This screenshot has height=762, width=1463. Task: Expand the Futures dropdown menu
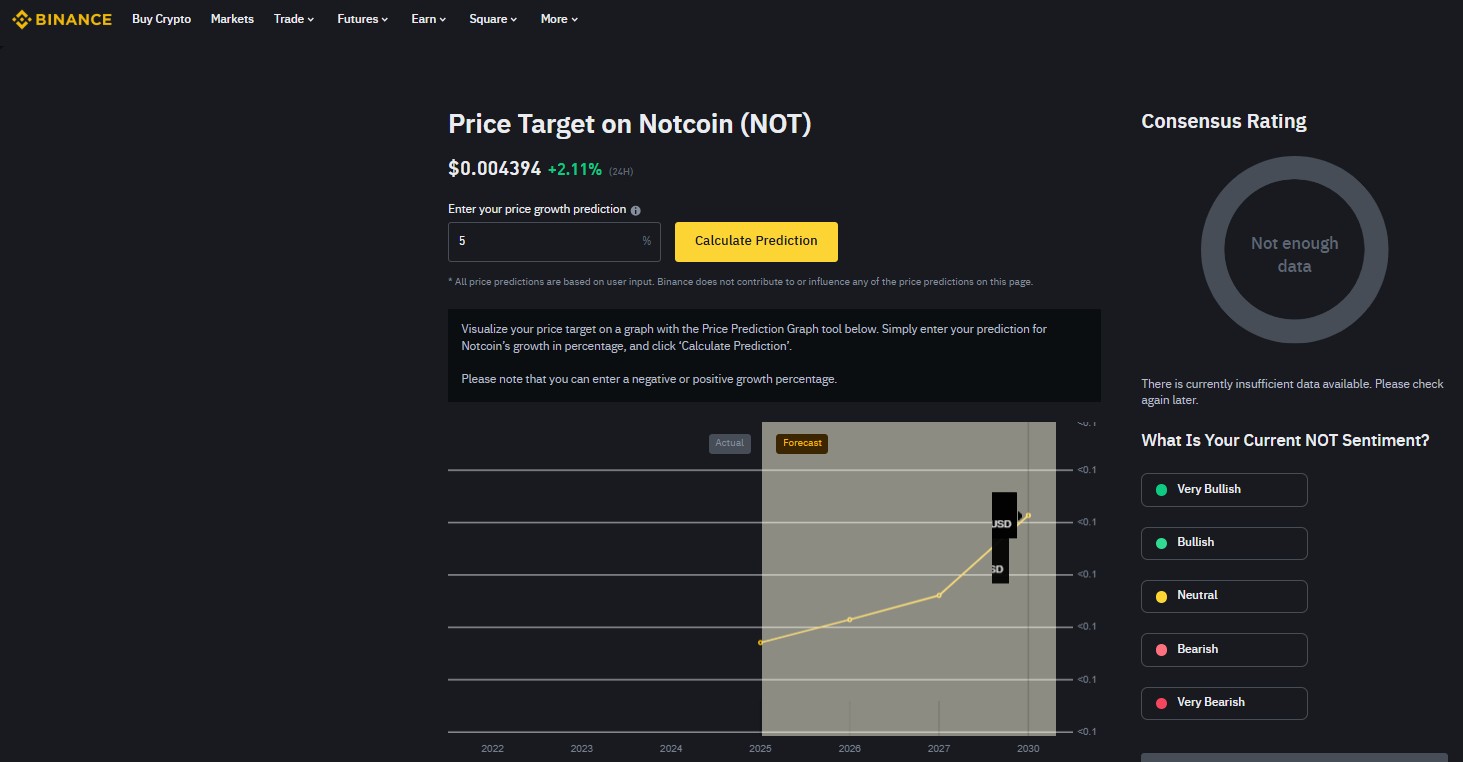363,19
